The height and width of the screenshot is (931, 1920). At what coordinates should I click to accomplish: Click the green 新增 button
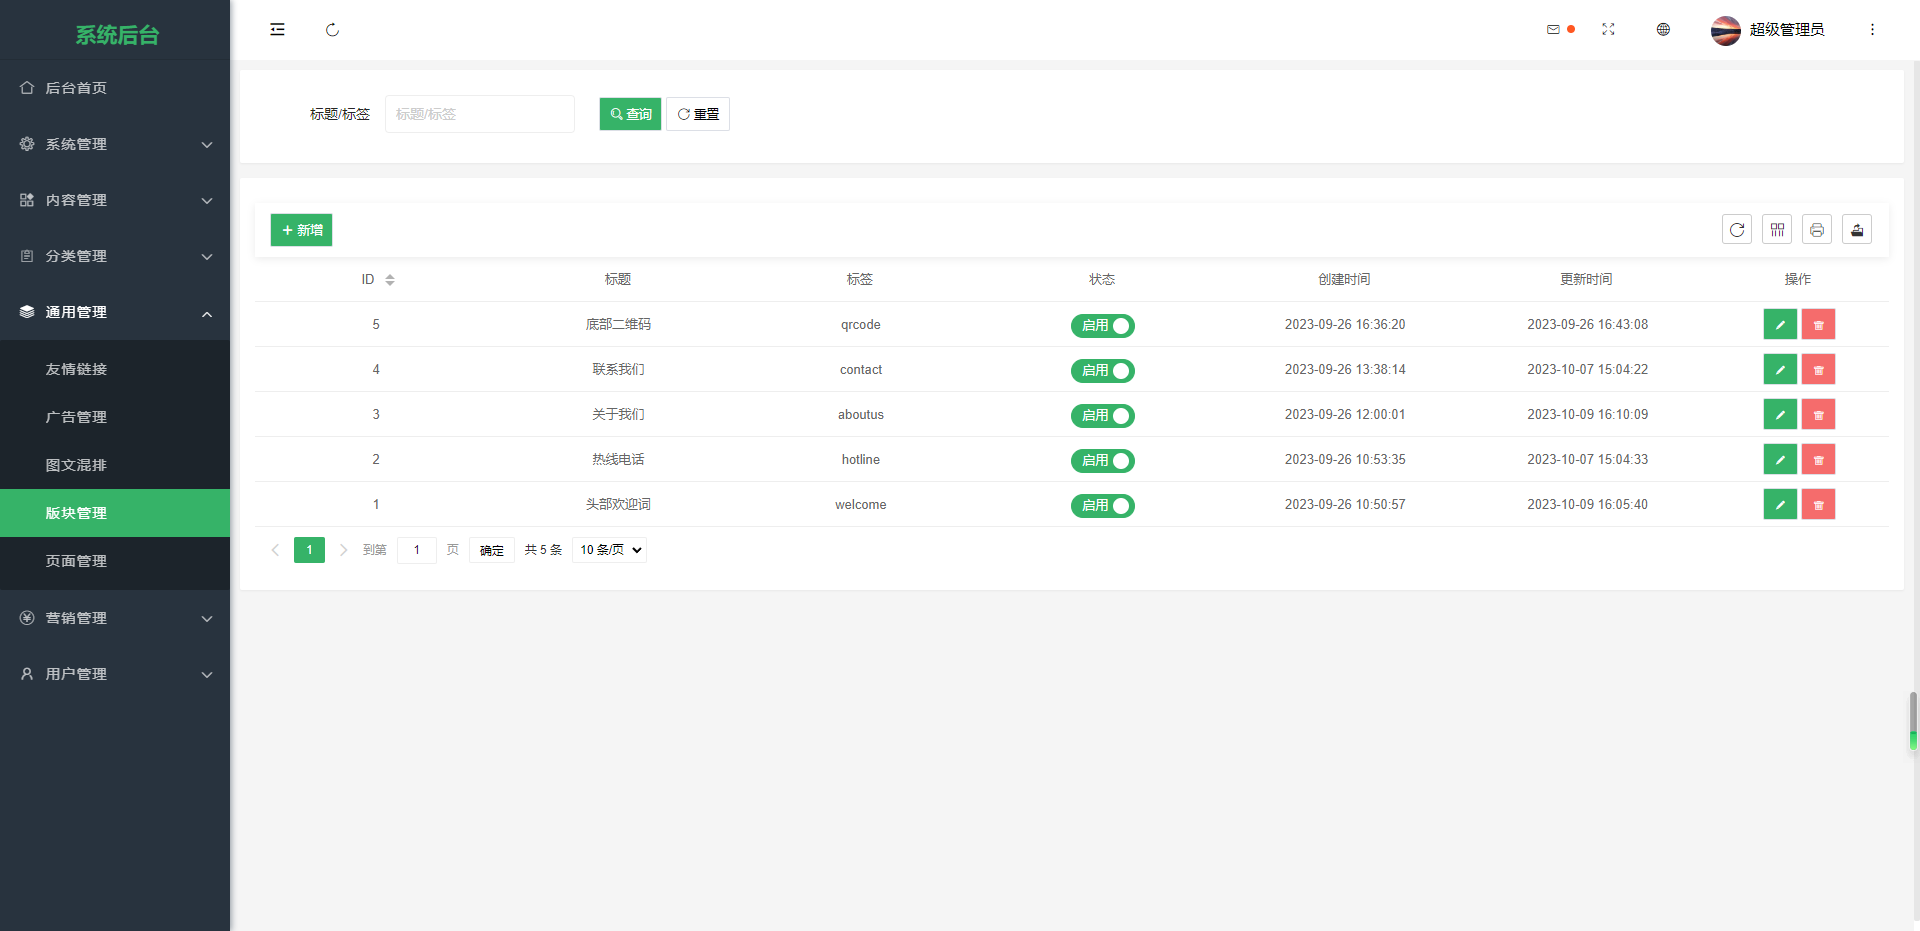301,230
